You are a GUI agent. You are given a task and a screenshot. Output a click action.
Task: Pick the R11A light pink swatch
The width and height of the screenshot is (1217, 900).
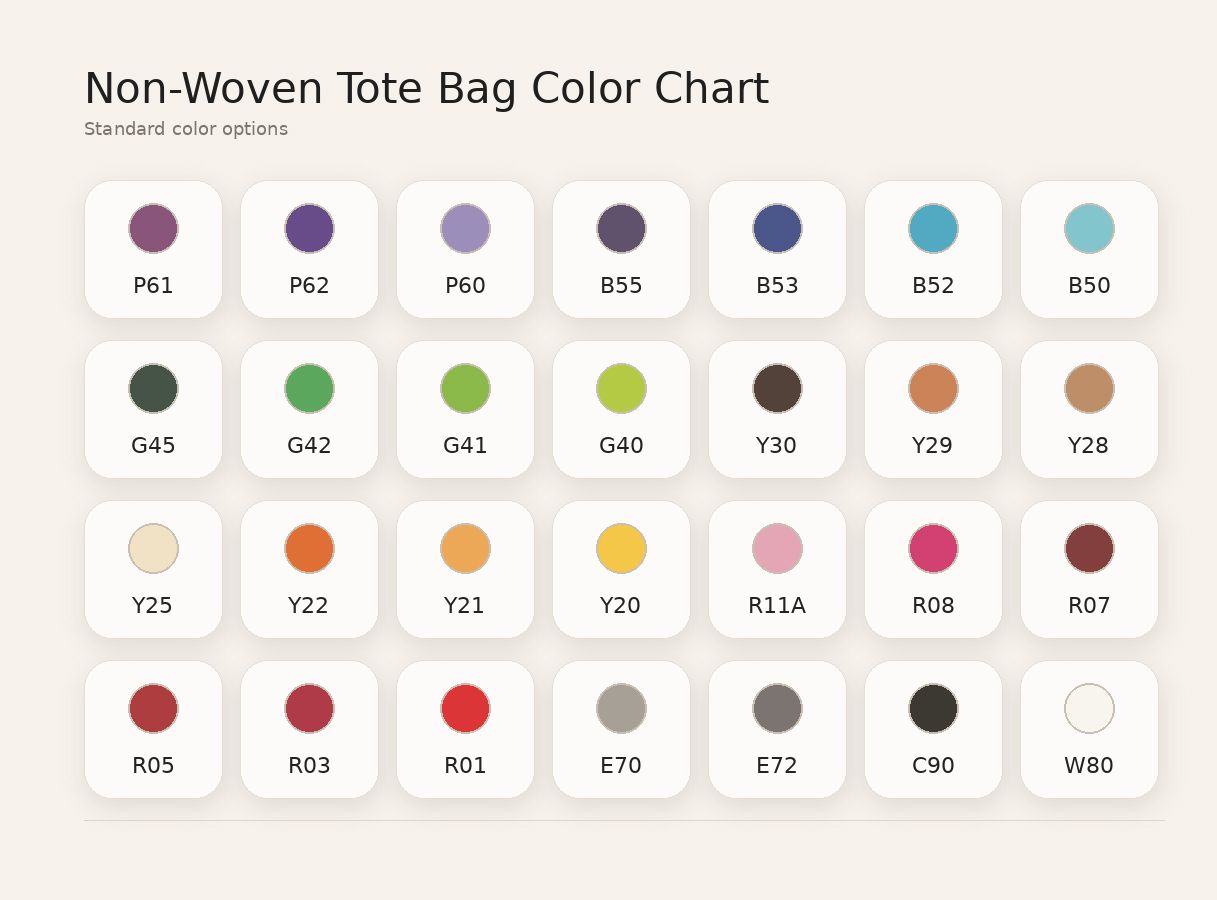777,548
